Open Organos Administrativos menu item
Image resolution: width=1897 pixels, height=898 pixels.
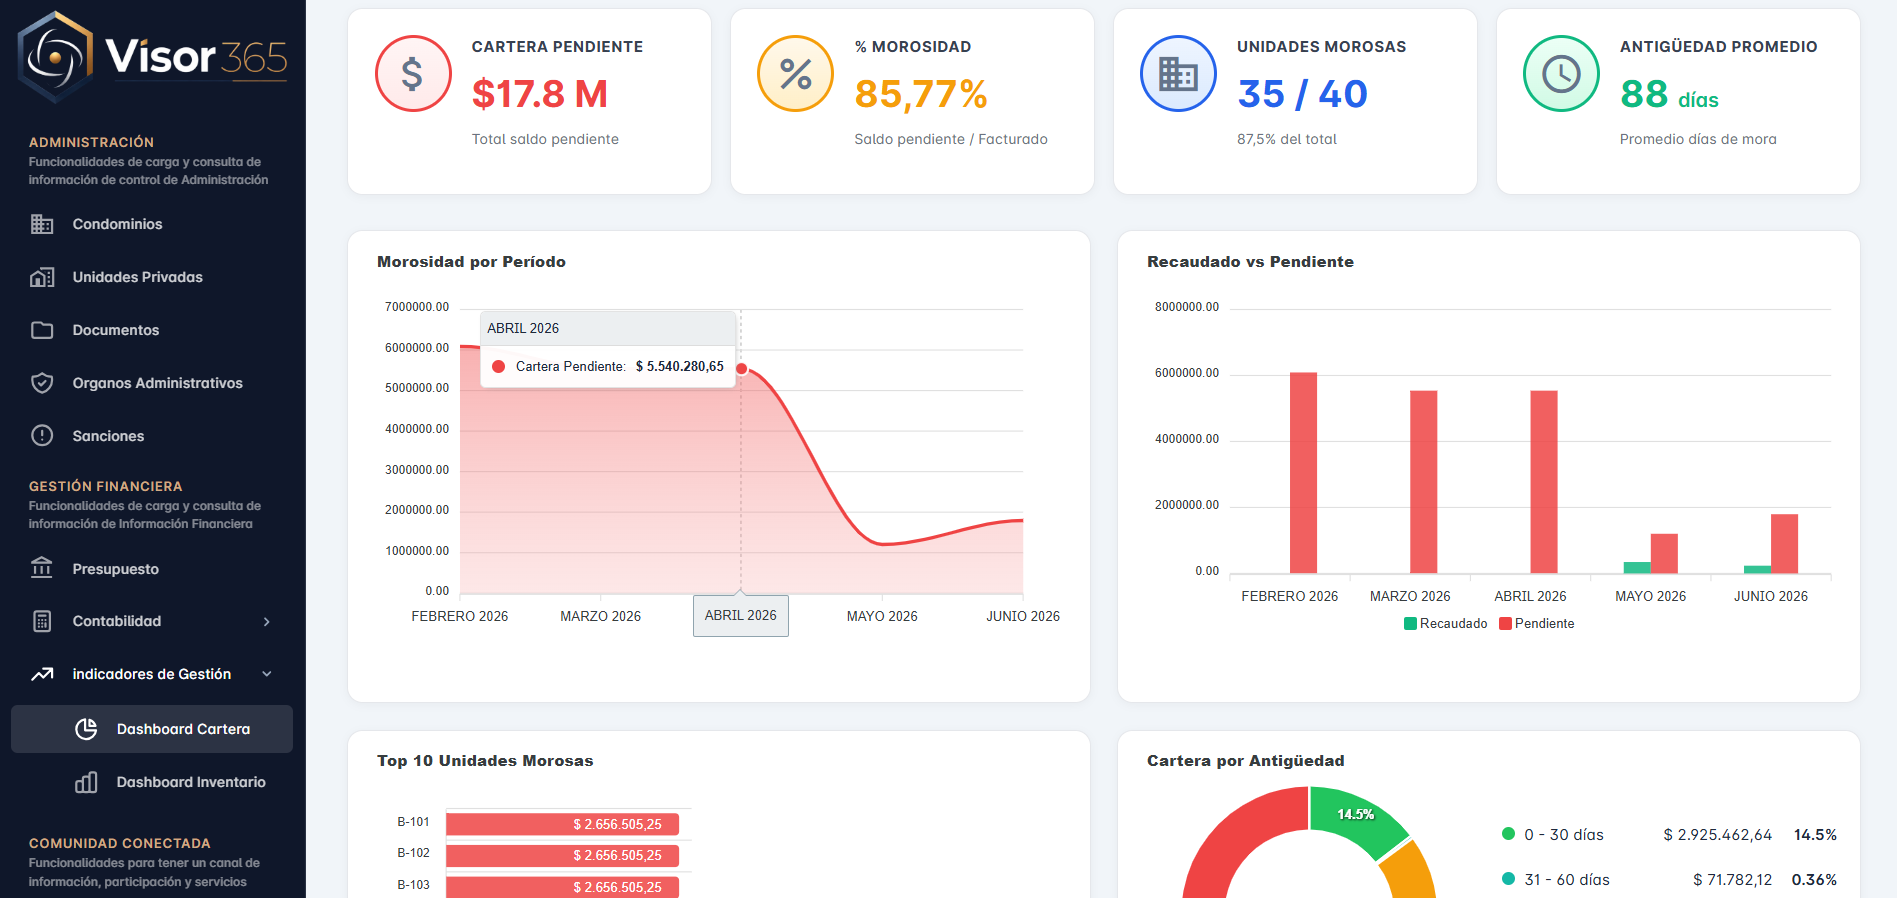tap(152, 383)
